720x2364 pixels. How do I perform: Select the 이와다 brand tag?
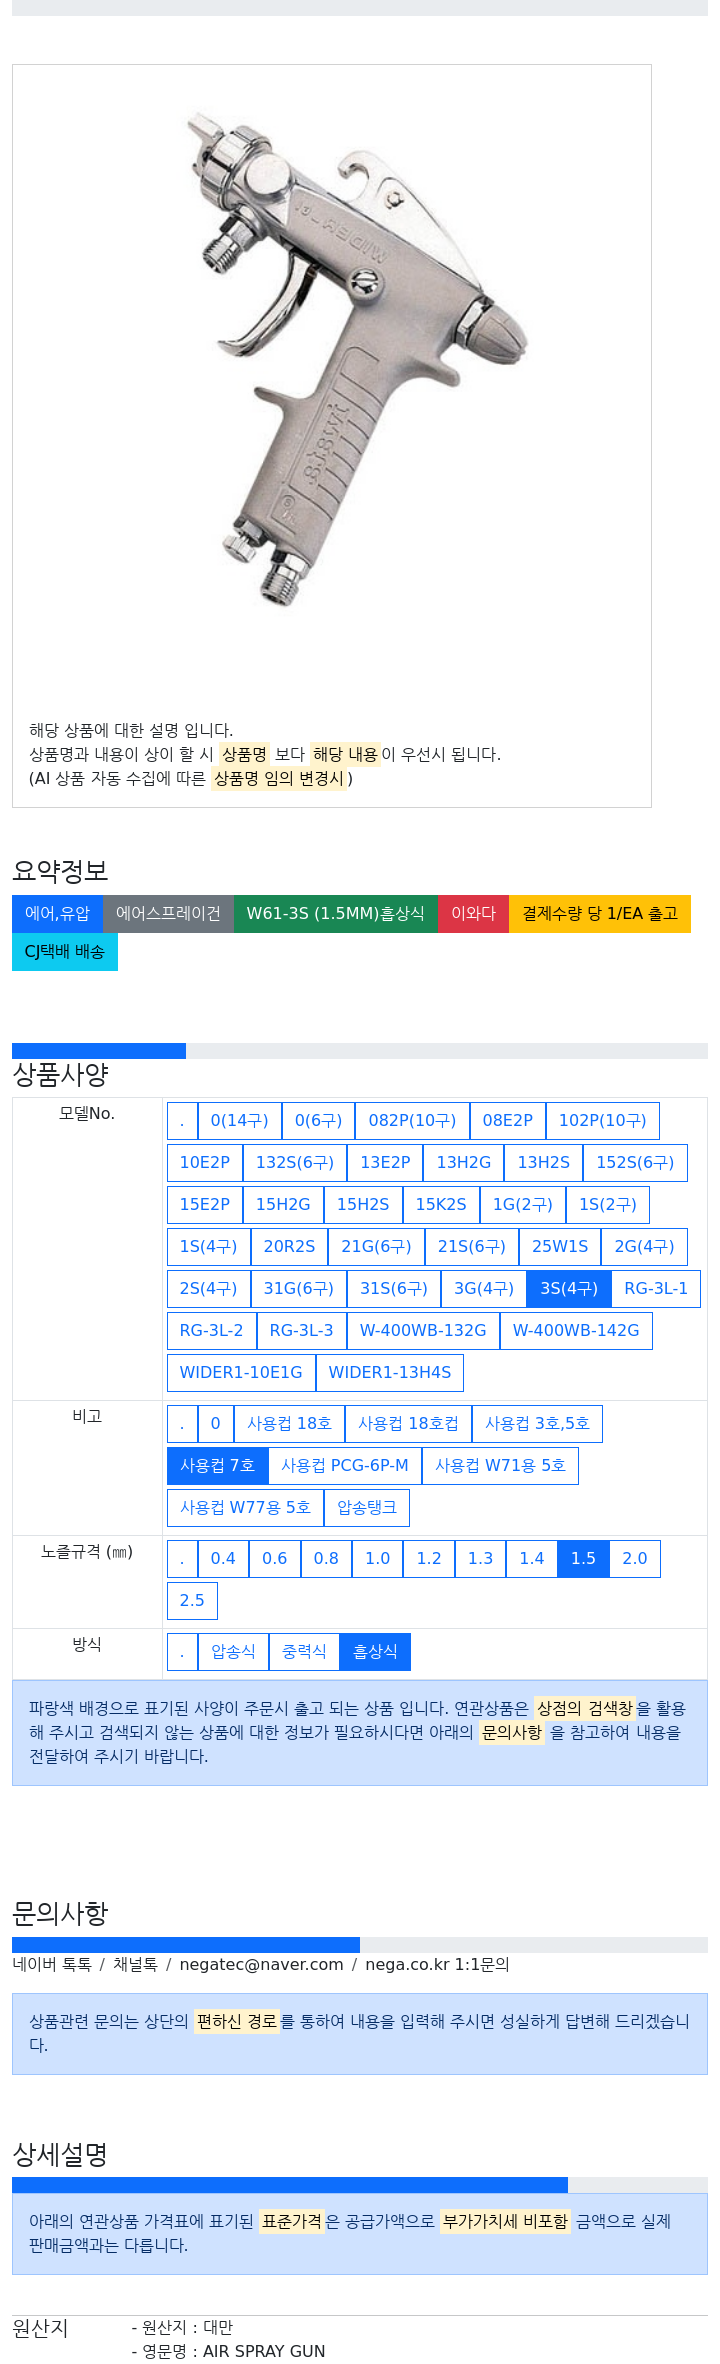(x=473, y=913)
